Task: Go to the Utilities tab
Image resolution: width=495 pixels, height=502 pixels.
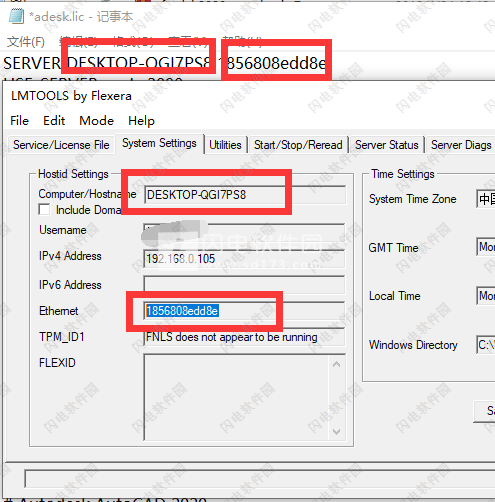Action: coord(225,145)
